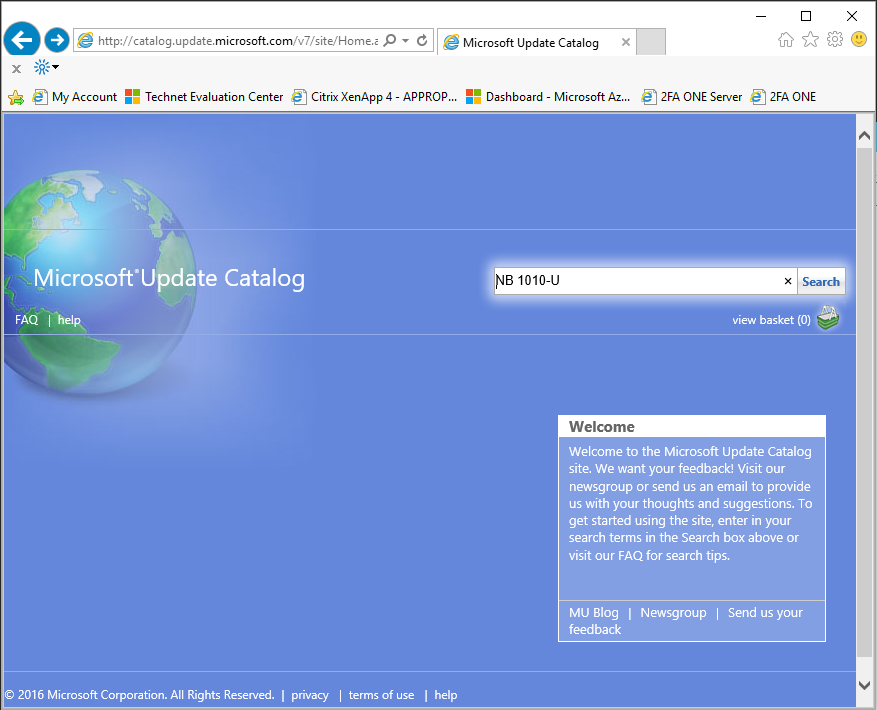This screenshot has width=877, height=710.
Task: Open the browser Home icon
Action: click(x=786, y=40)
